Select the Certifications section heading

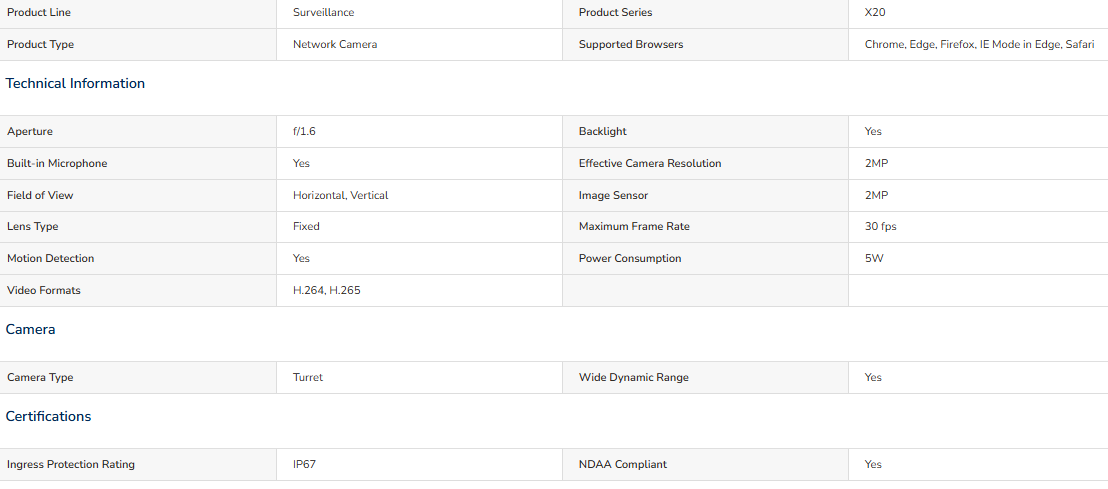point(48,416)
